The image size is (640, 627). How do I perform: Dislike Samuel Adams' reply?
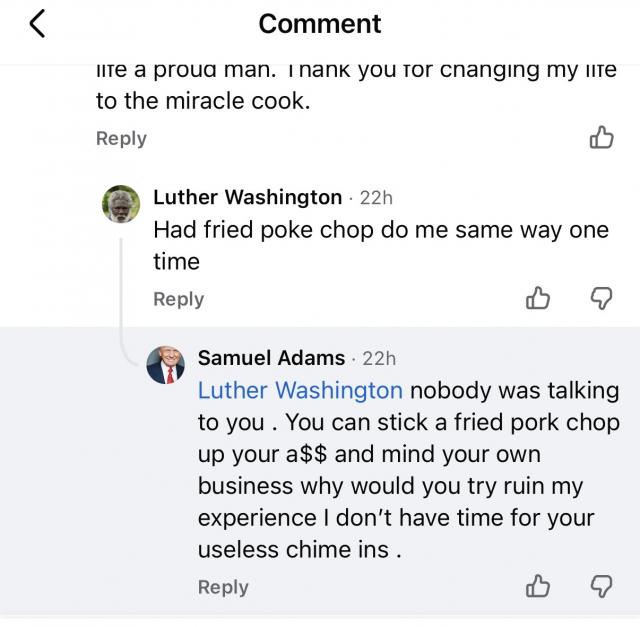[601, 587]
